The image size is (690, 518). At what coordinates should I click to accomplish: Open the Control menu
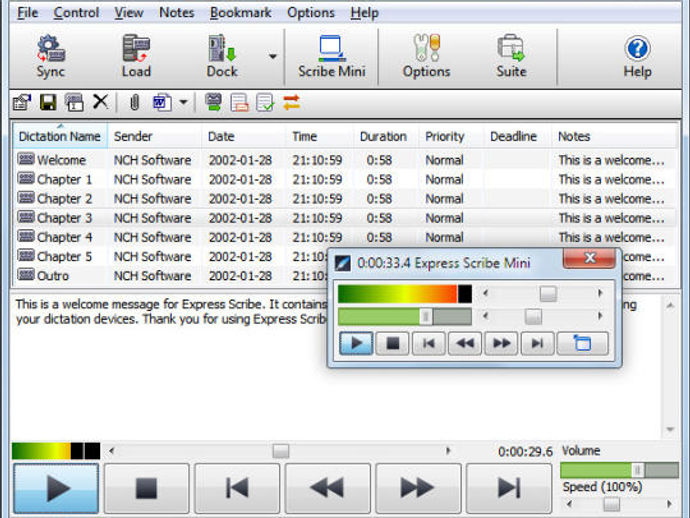[x=76, y=13]
